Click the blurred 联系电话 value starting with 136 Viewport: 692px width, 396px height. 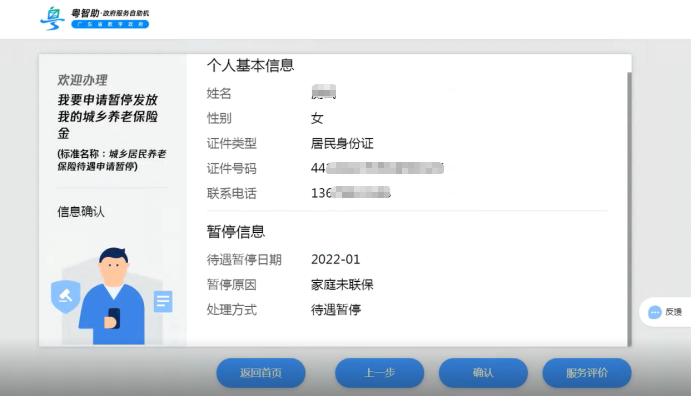(350, 193)
